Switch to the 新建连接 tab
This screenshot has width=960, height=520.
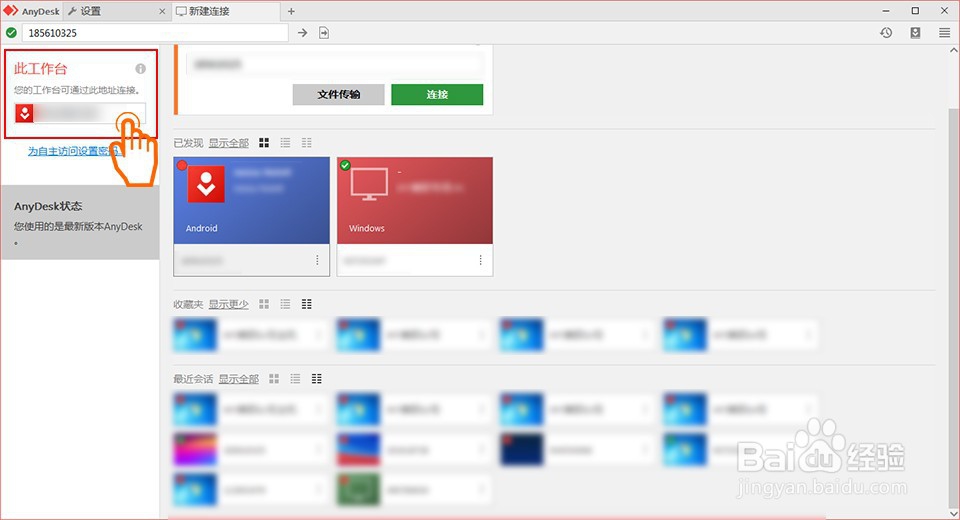click(x=225, y=11)
